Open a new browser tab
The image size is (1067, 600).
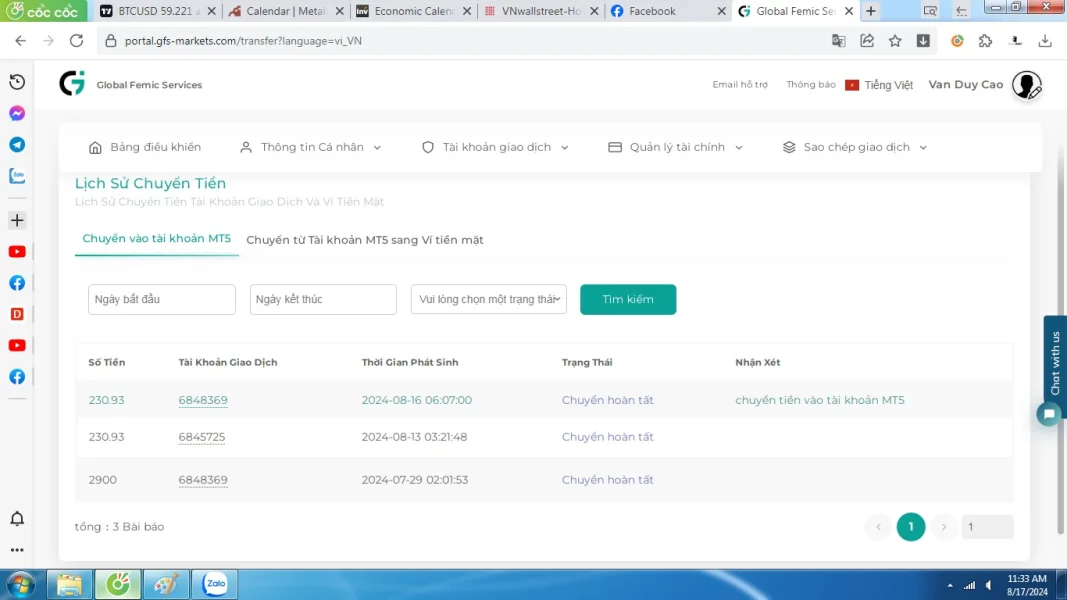[x=871, y=11]
